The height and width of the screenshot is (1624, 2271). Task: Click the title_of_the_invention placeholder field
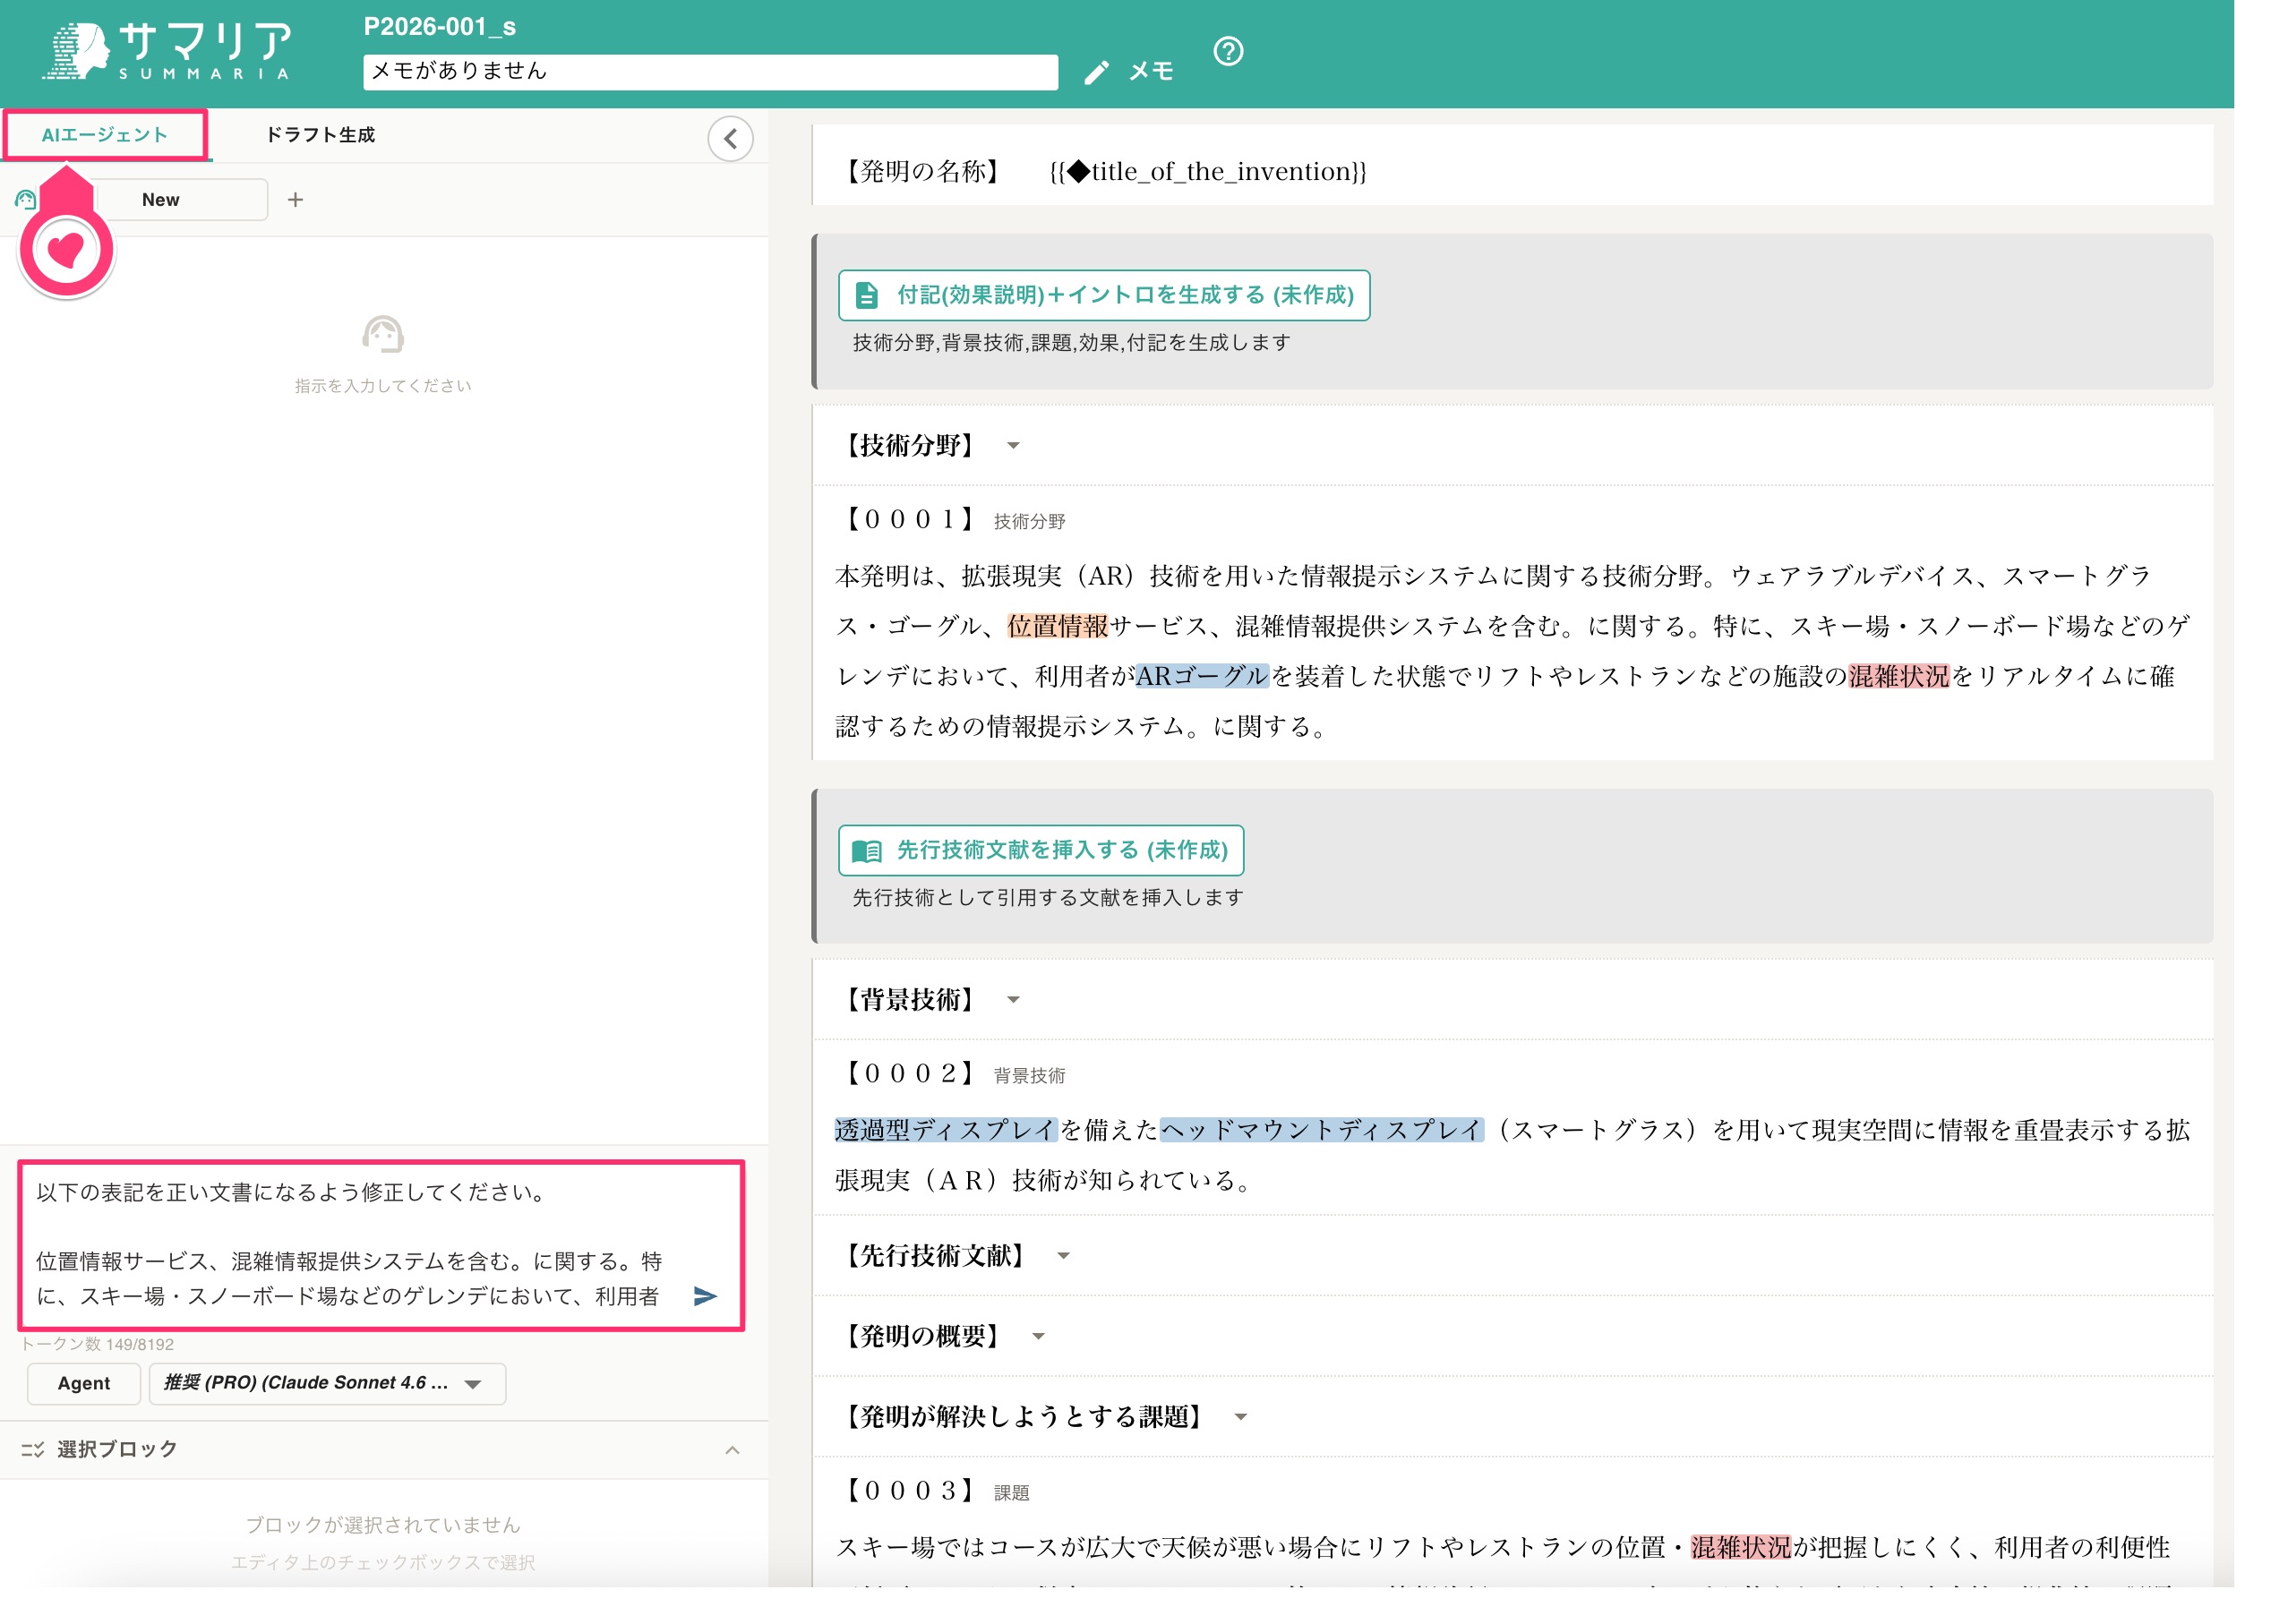(1207, 172)
